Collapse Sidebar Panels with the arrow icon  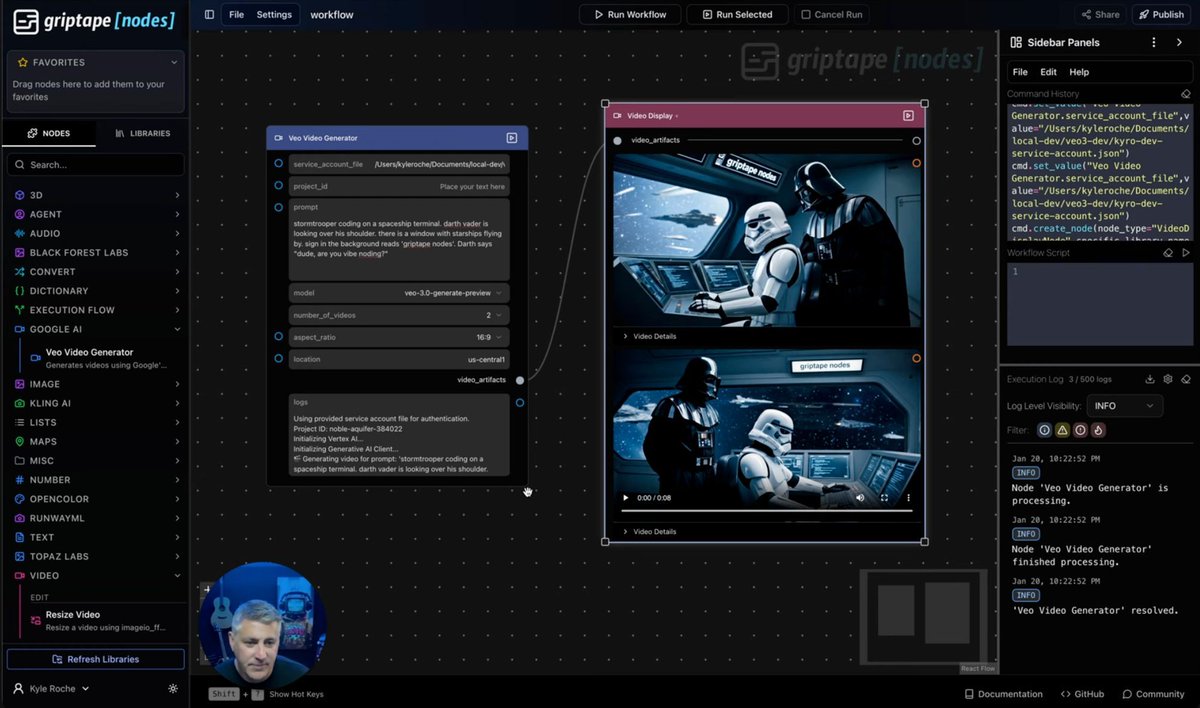click(x=1179, y=42)
